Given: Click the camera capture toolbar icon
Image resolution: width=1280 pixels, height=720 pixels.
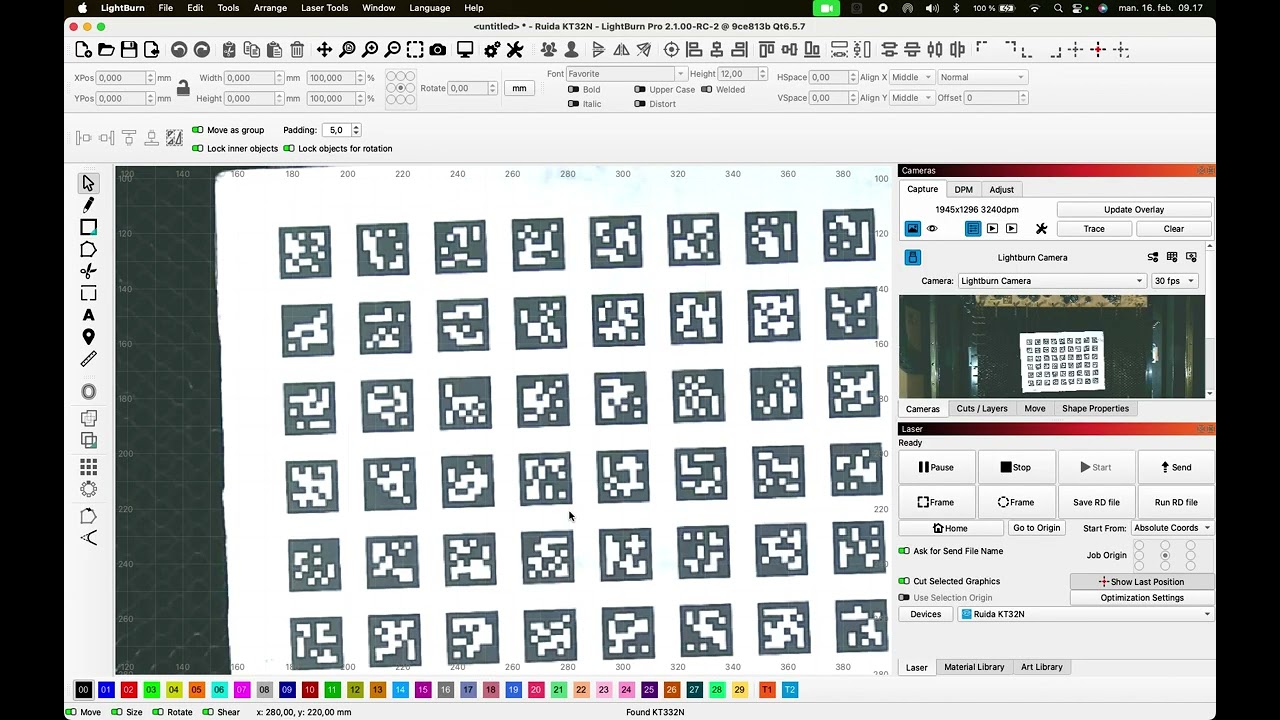Looking at the screenshot, I should click(x=438, y=50).
